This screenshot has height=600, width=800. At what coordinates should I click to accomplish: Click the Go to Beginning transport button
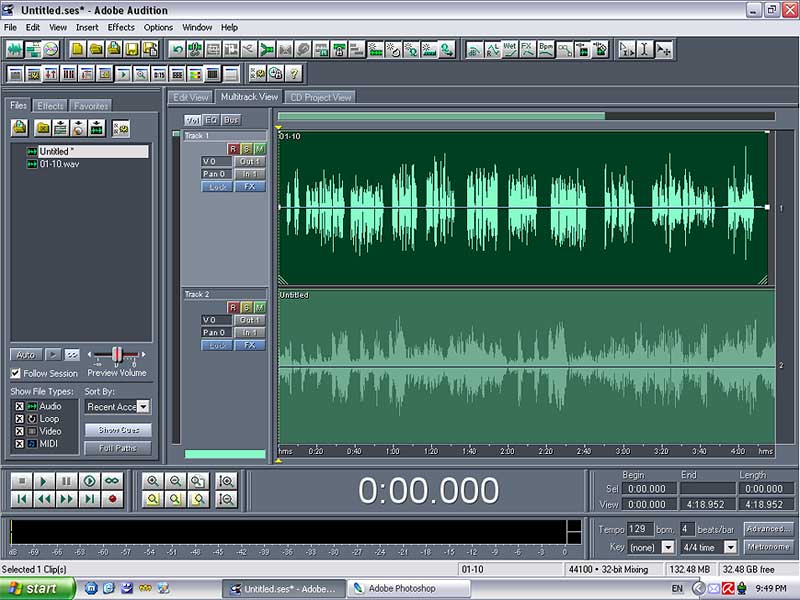click(21, 498)
